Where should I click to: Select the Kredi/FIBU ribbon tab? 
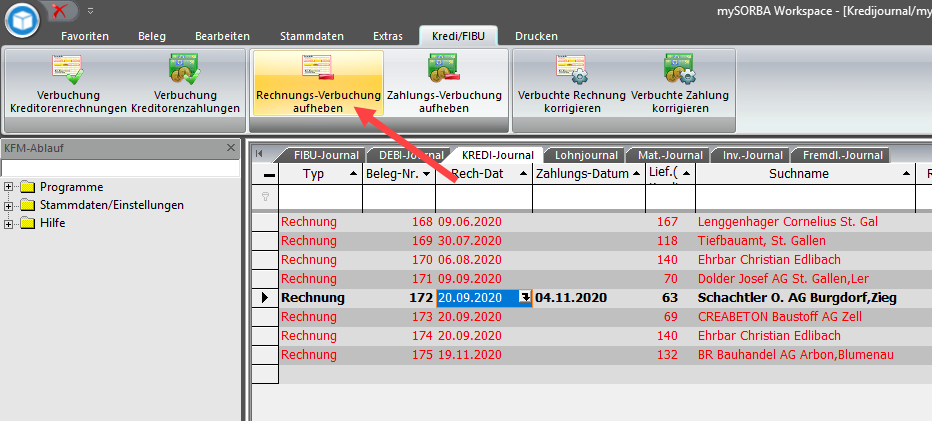[458, 36]
